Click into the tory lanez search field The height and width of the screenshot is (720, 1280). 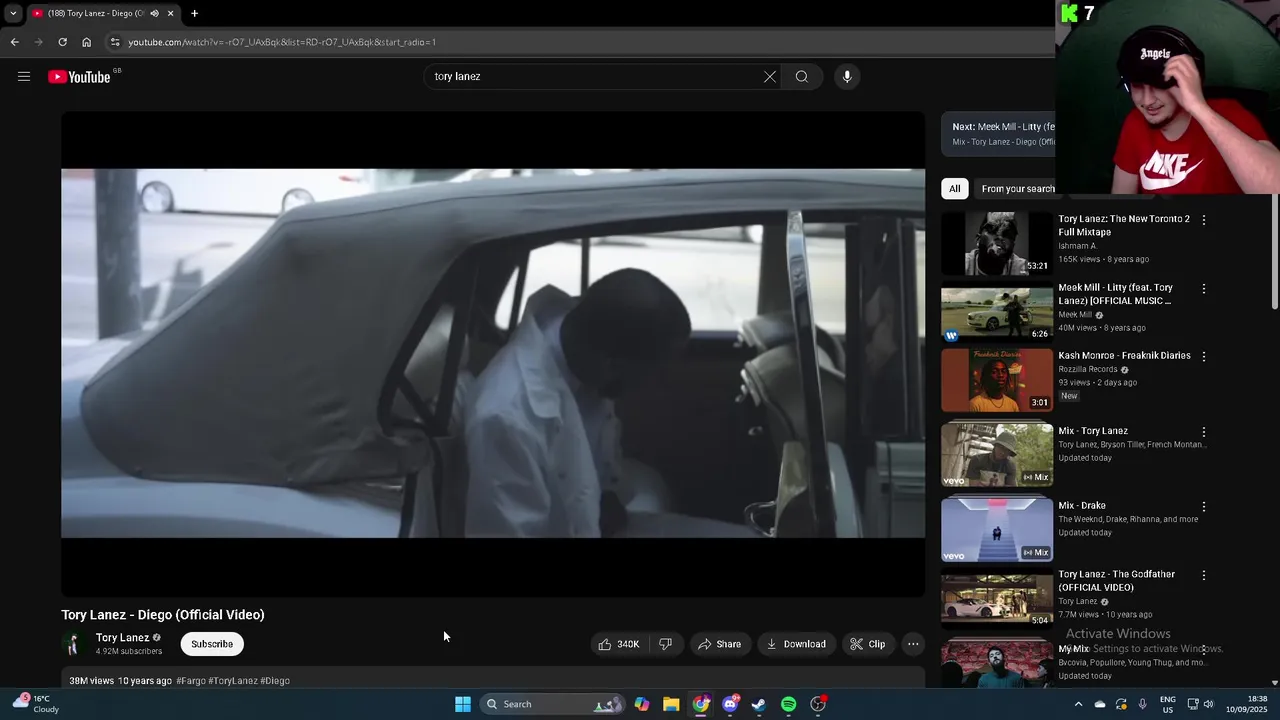(595, 77)
